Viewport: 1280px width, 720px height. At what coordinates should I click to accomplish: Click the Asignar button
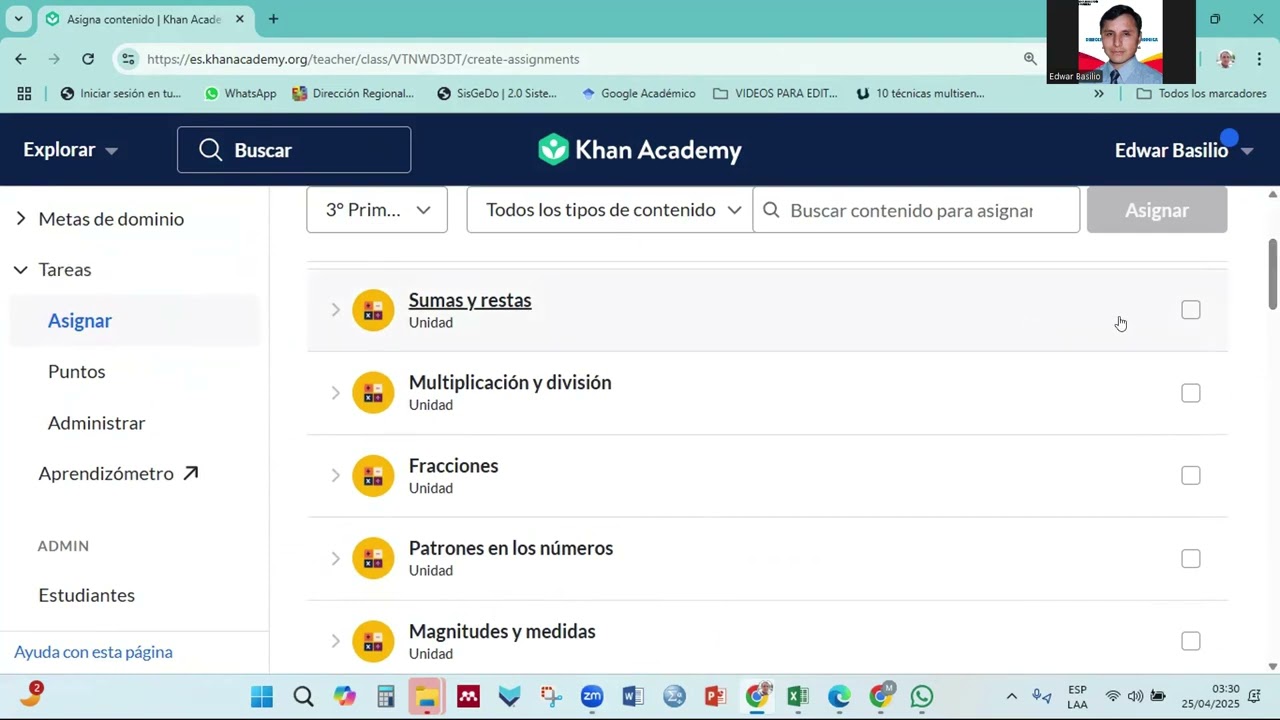pyautogui.click(x=1157, y=210)
